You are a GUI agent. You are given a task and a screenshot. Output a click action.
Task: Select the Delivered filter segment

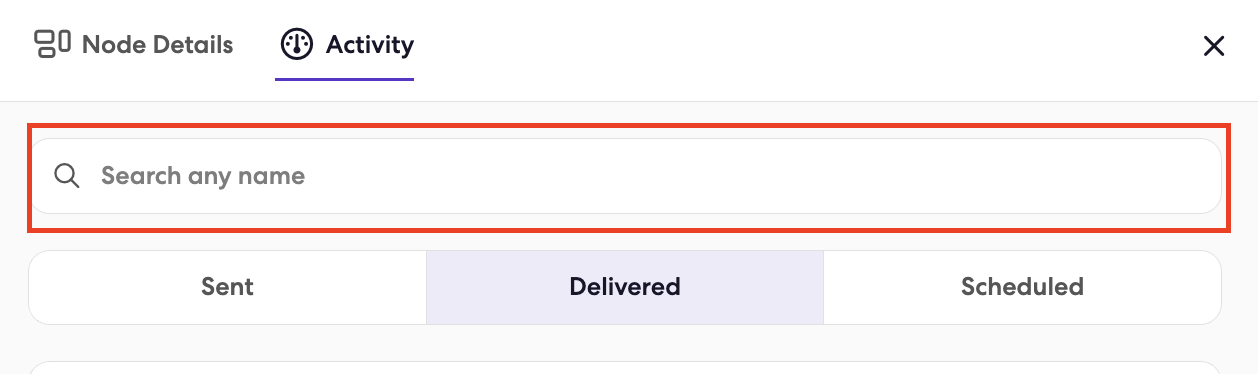point(625,287)
